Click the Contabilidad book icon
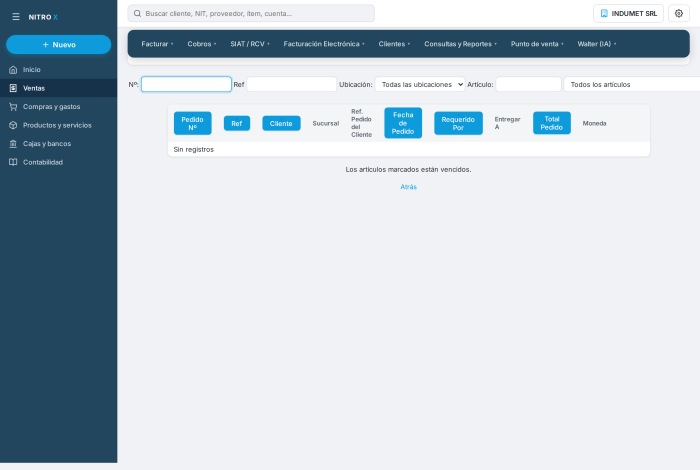Image resolution: width=700 pixels, height=470 pixels. pos(13,162)
